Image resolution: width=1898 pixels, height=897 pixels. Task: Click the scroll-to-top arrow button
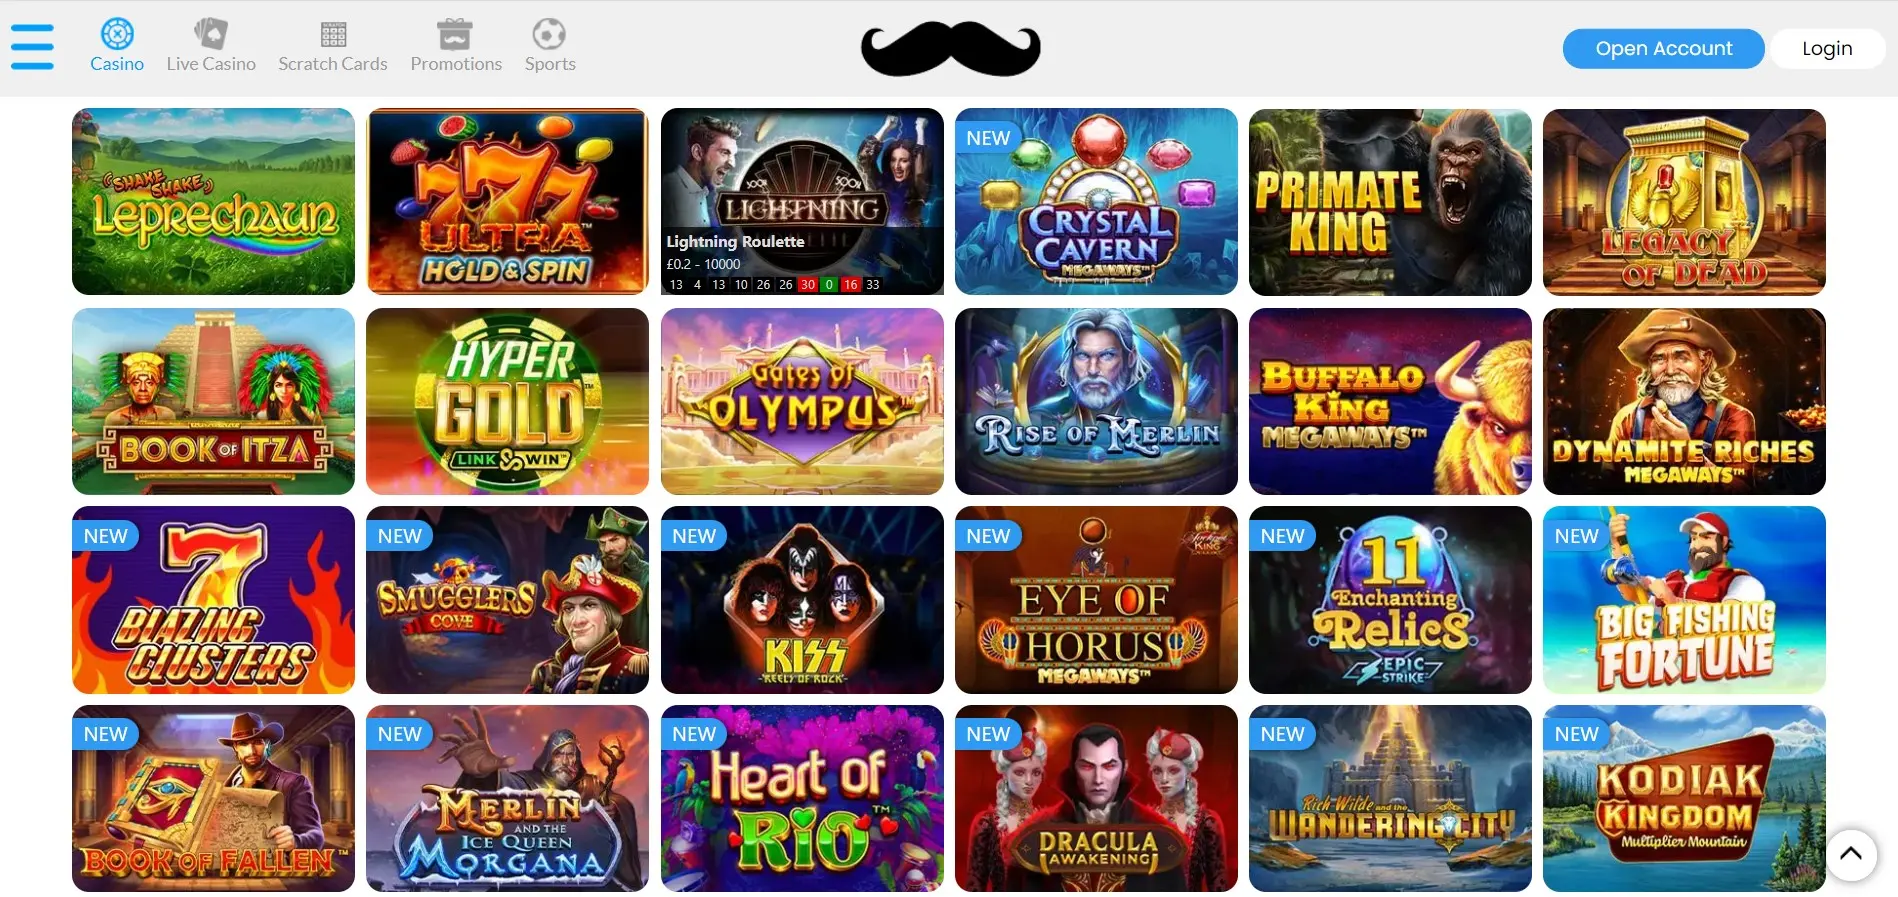[x=1851, y=854]
